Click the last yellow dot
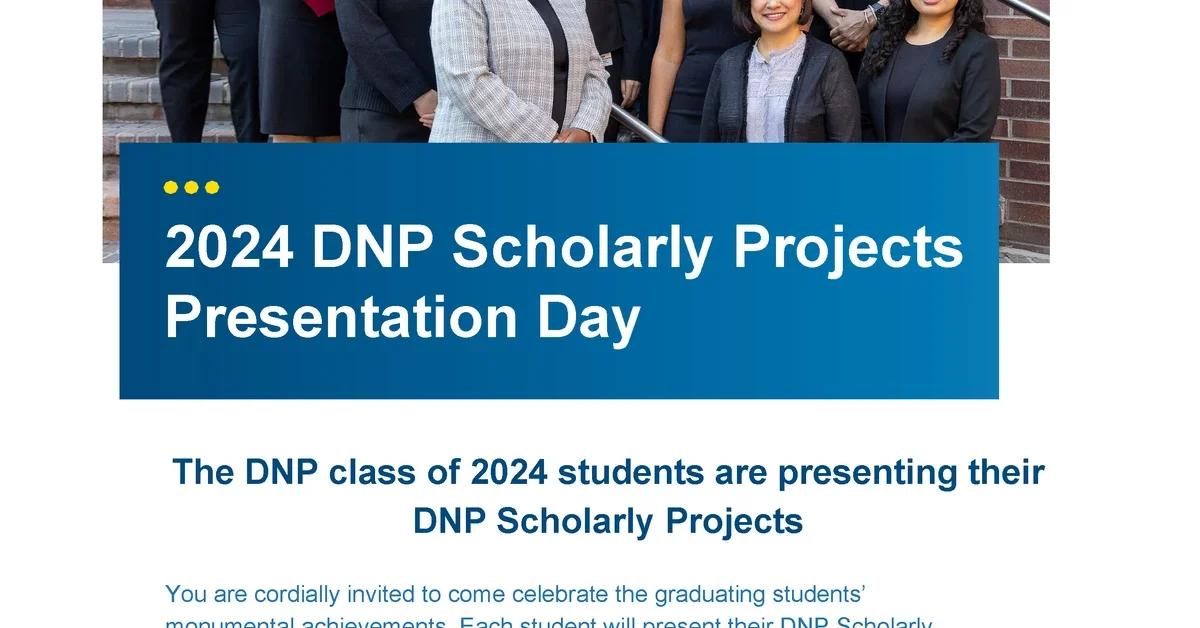The width and height of the screenshot is (1200, 628). [212, 187]
